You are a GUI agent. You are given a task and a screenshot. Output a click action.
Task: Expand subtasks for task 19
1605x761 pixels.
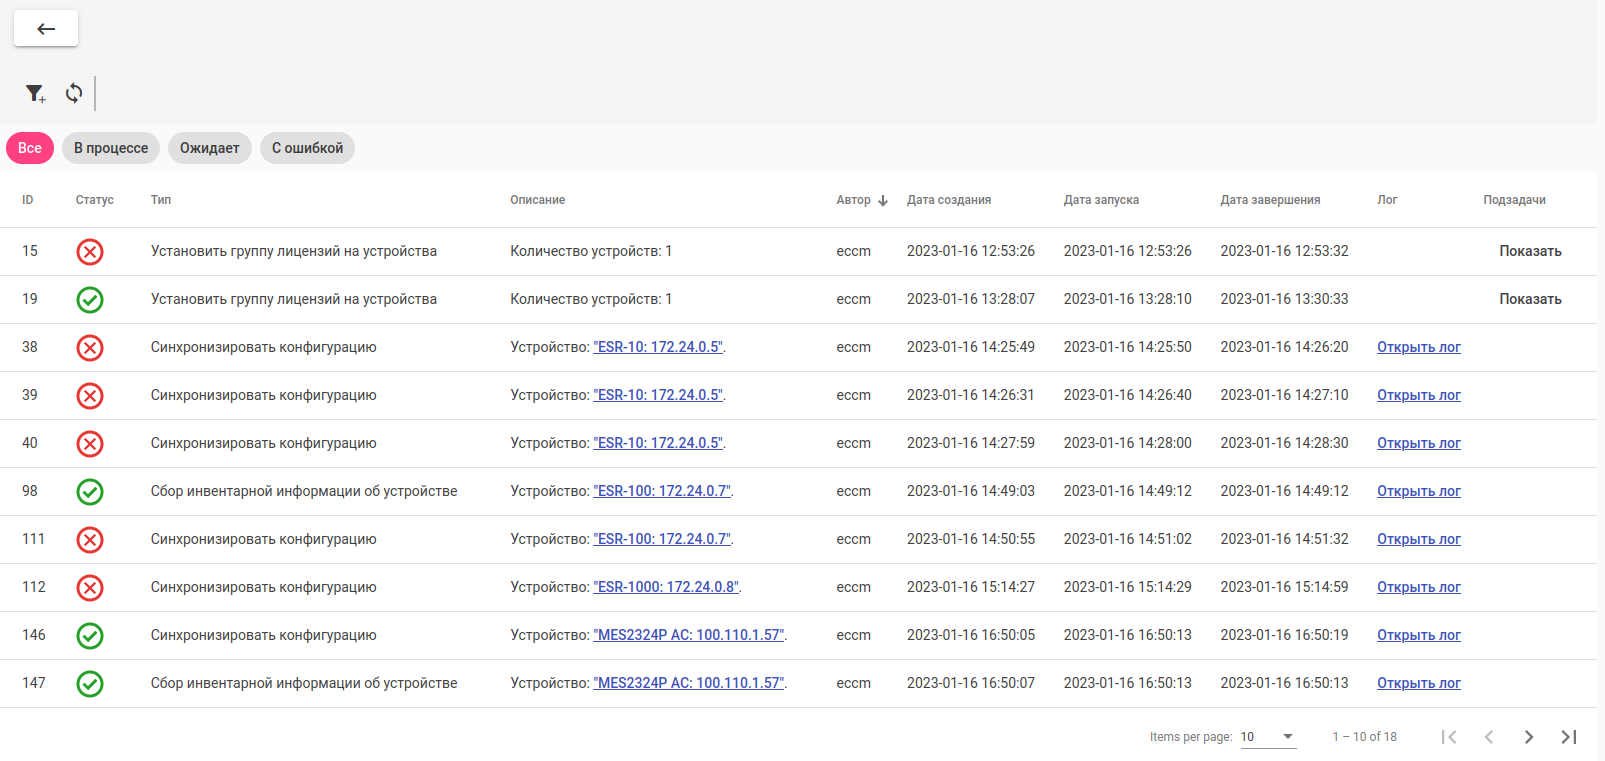(x=1530, y=300)
